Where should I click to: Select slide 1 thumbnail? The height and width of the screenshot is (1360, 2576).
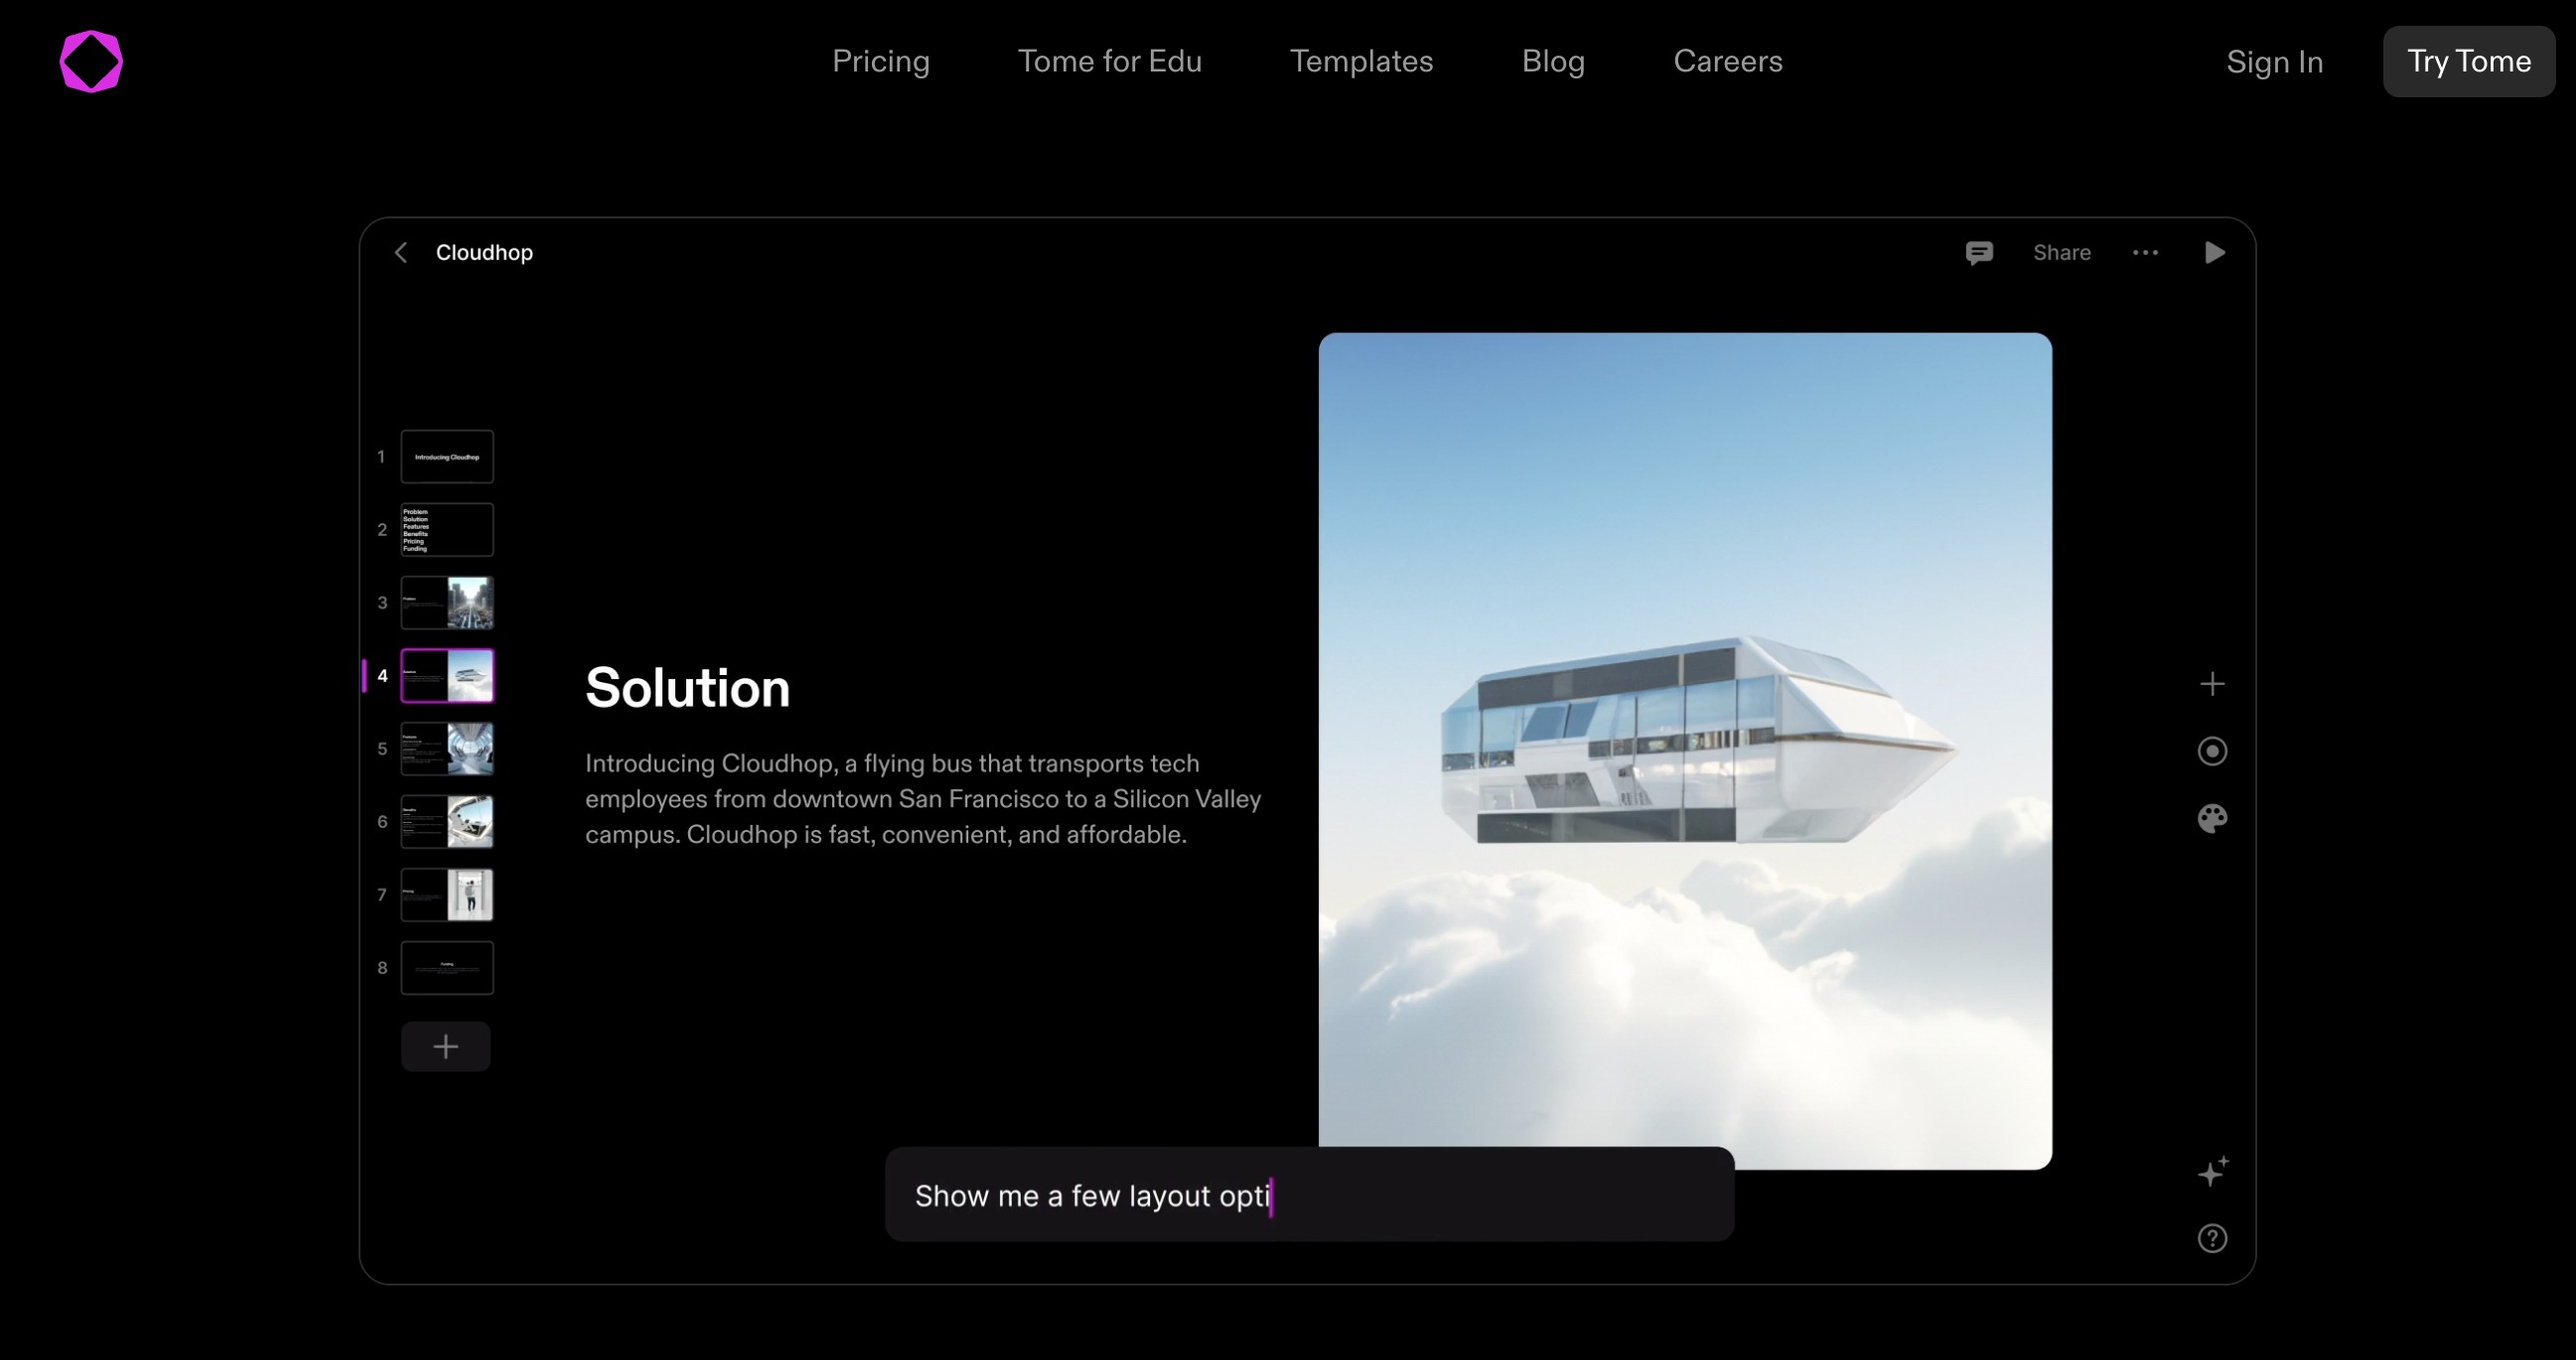[x=446, y=455]
